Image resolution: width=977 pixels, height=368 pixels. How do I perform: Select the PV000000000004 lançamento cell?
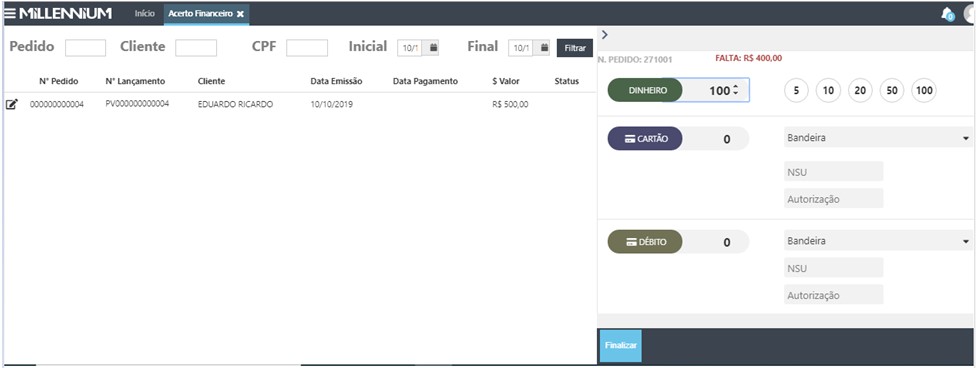[137, 104]
